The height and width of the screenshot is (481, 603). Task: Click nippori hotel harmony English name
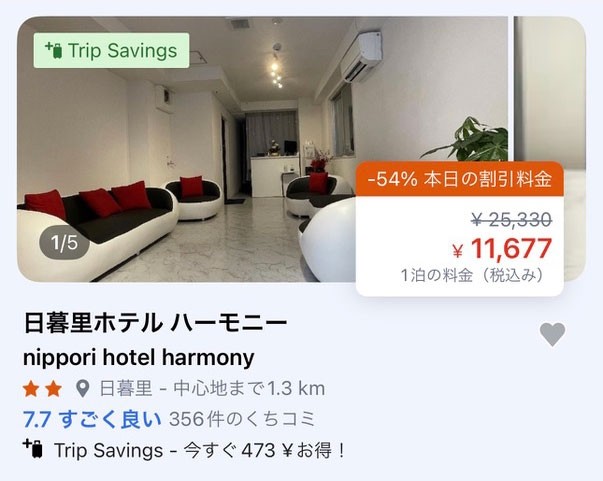click(x=139, y=357)
